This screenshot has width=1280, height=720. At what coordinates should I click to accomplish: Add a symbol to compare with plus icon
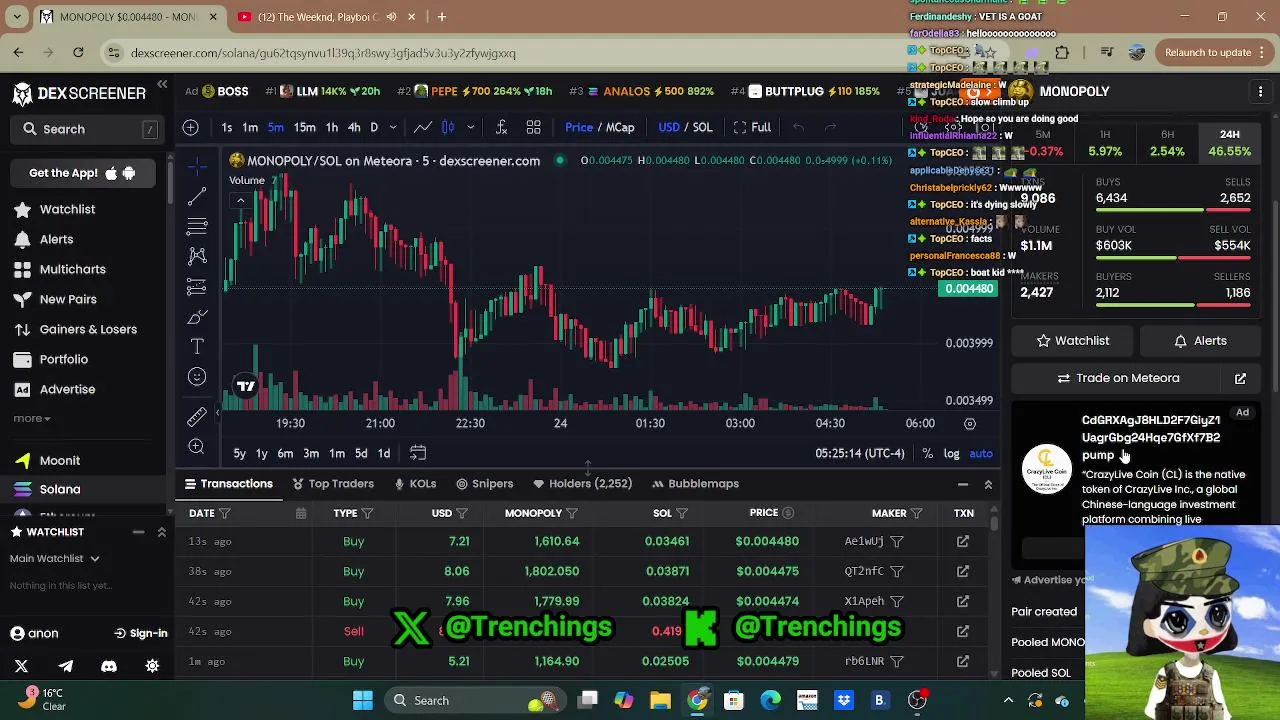tap(191, 127)
